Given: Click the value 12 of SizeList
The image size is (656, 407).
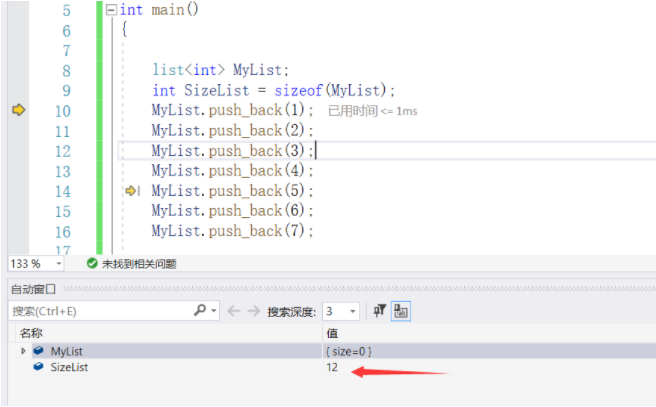Looking at the screenshot, I should coord(332,367).
